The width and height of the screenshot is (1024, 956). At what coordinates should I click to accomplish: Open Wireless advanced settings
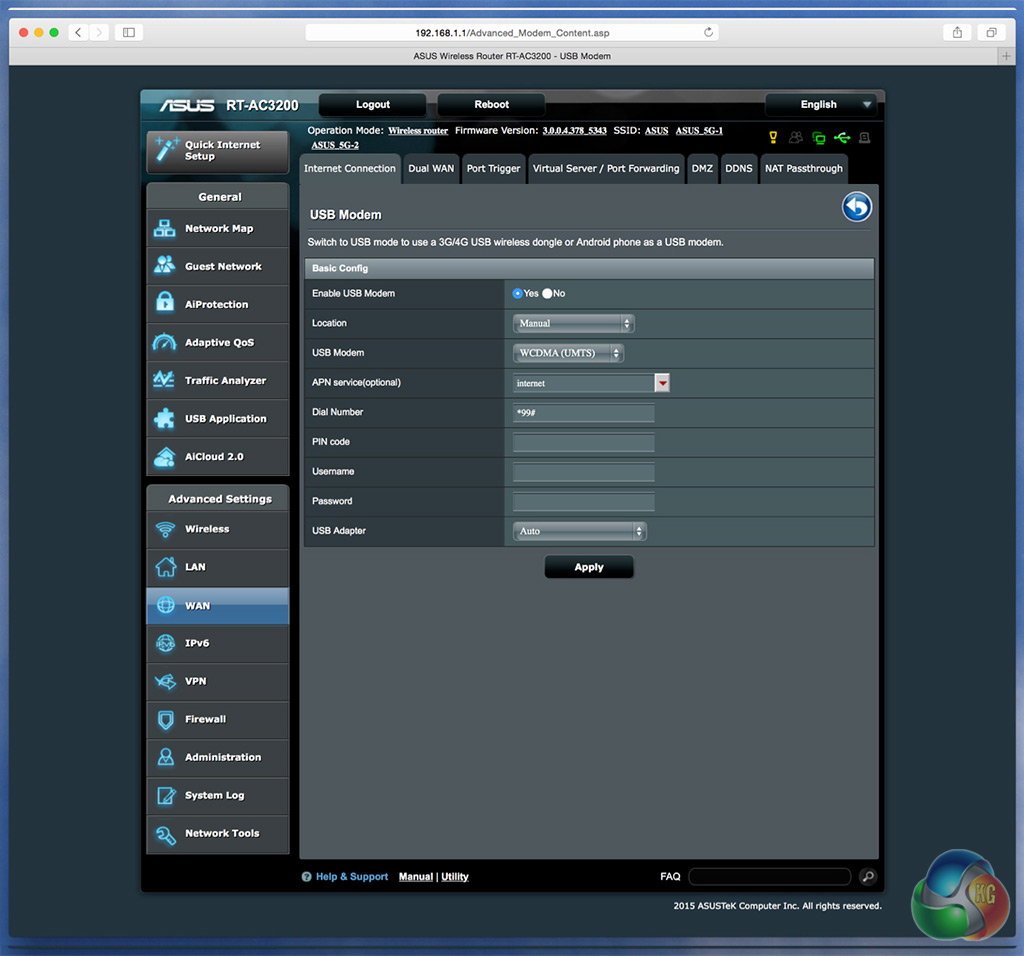(x=217, y=529)
